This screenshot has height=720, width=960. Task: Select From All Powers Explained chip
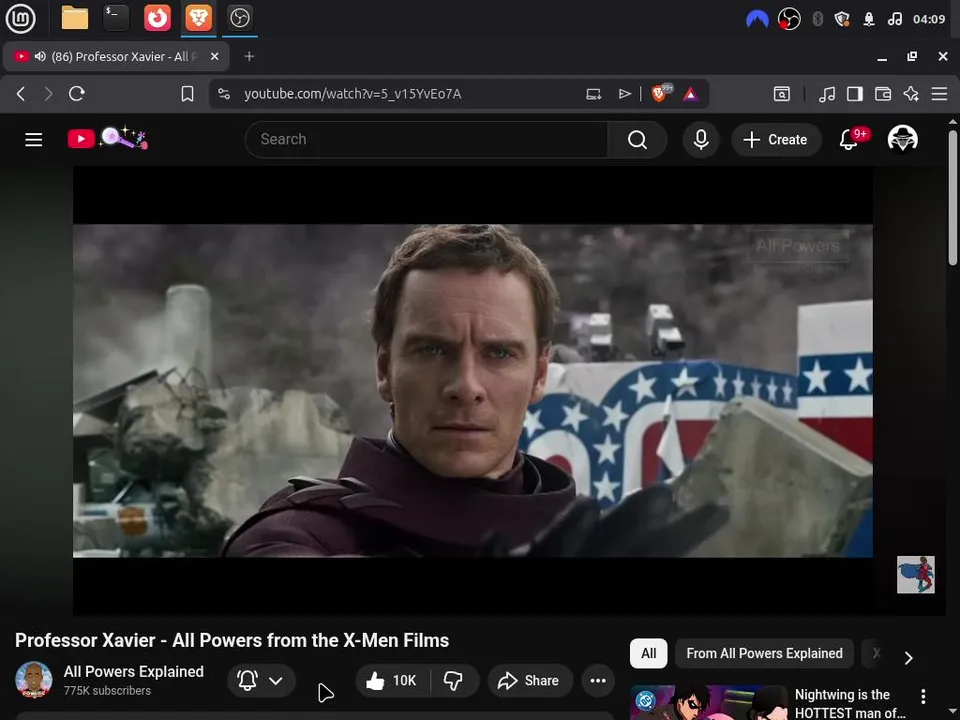point(764,653)
